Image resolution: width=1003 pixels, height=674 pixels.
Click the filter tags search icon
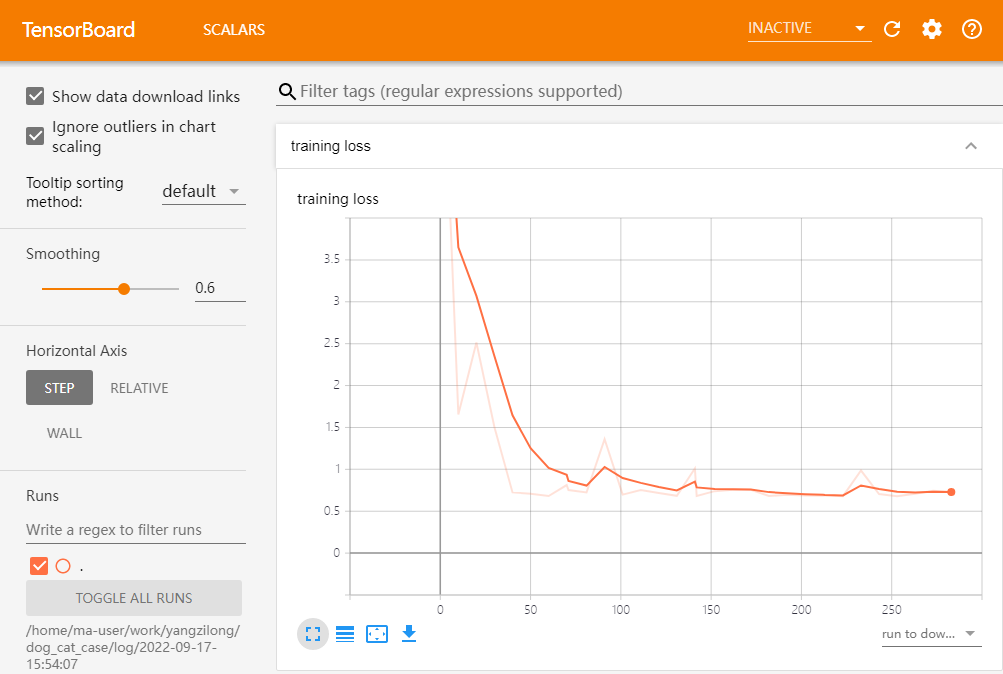click(287, 92)
